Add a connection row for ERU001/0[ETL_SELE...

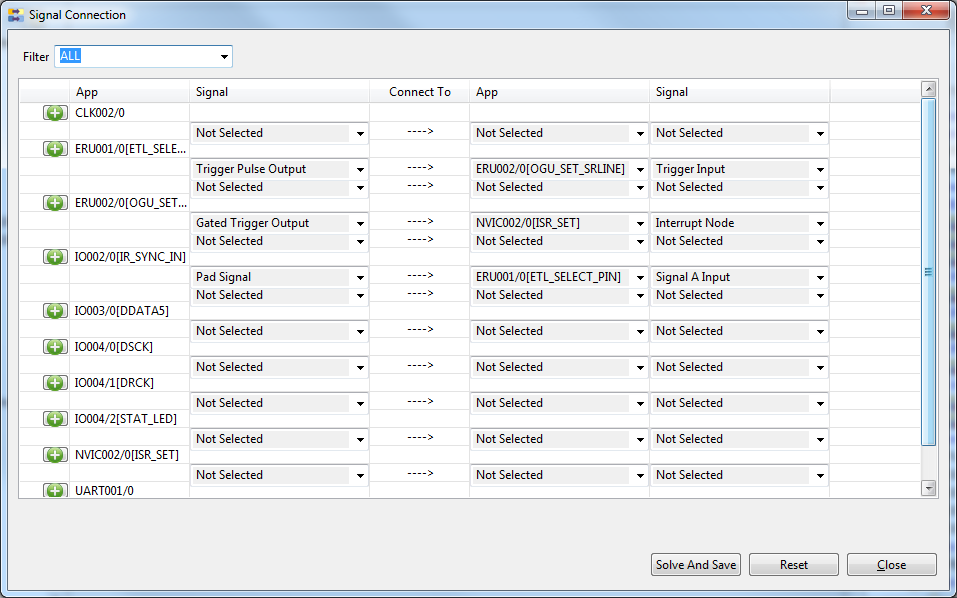click(x=55, y=149)
